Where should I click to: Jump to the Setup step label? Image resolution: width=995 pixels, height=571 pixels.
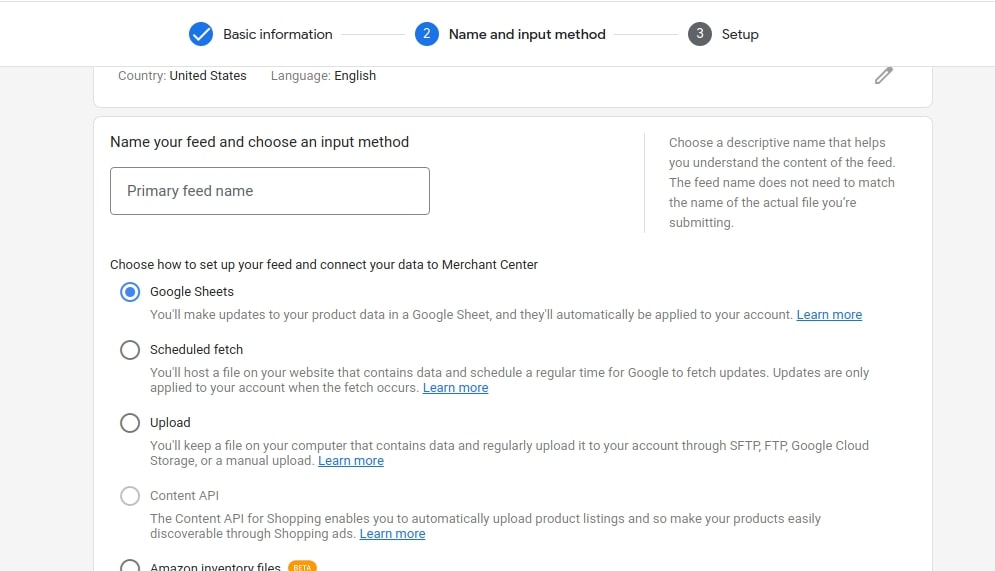point(740,34)
